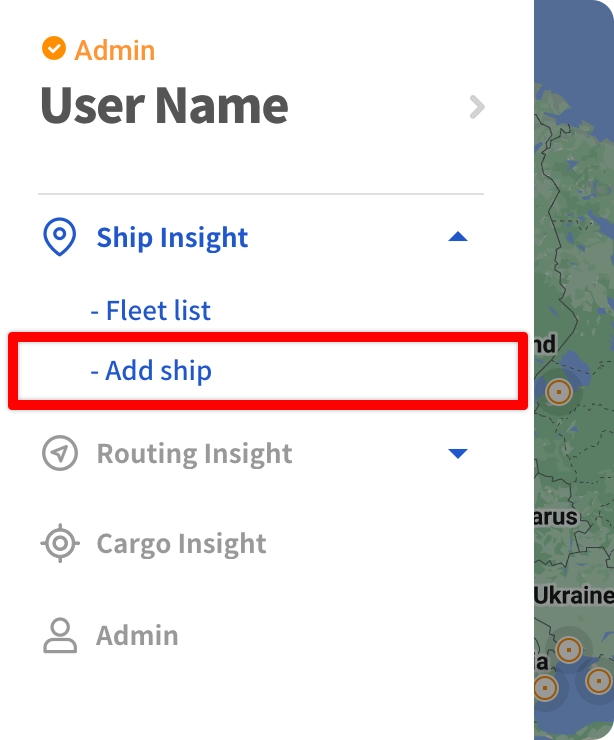Click the orange Admin role label
This screenshot has width=614, height=740.
point(115,49)
